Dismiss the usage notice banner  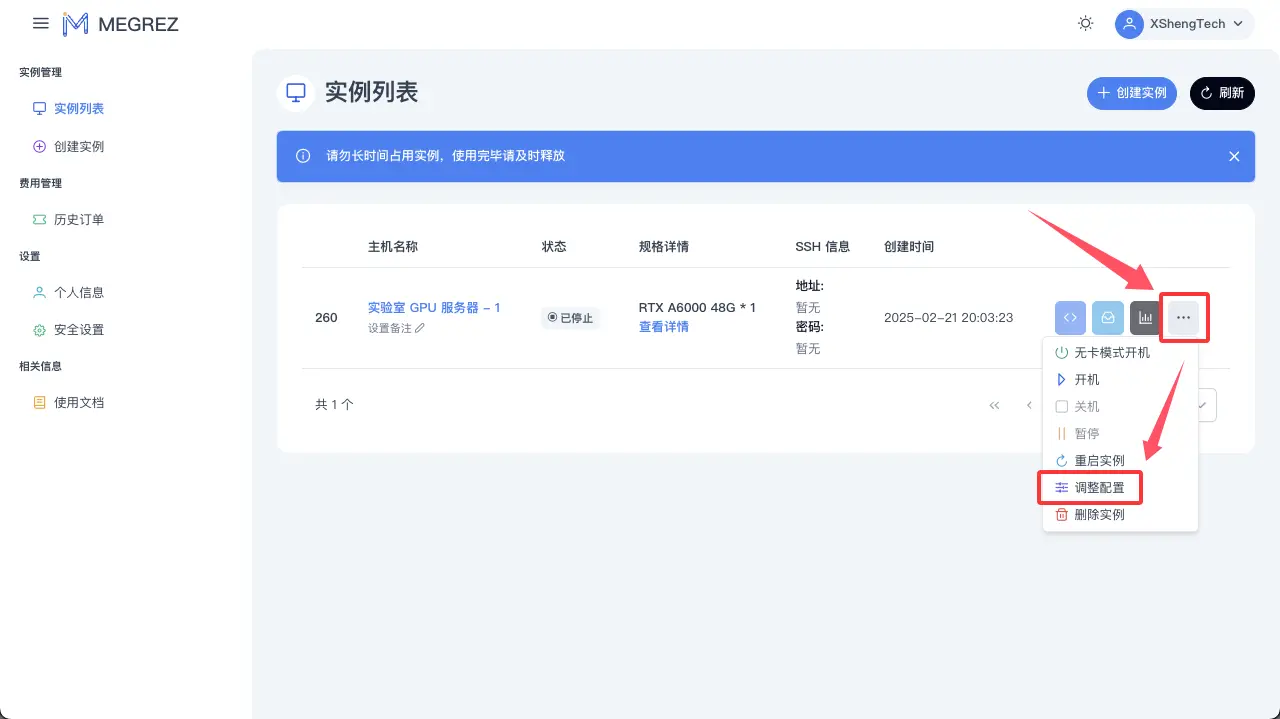tap(1234, 156)
